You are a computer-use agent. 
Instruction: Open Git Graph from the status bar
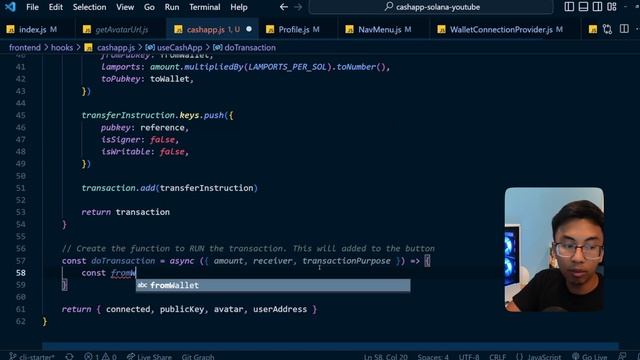point(198,356)
